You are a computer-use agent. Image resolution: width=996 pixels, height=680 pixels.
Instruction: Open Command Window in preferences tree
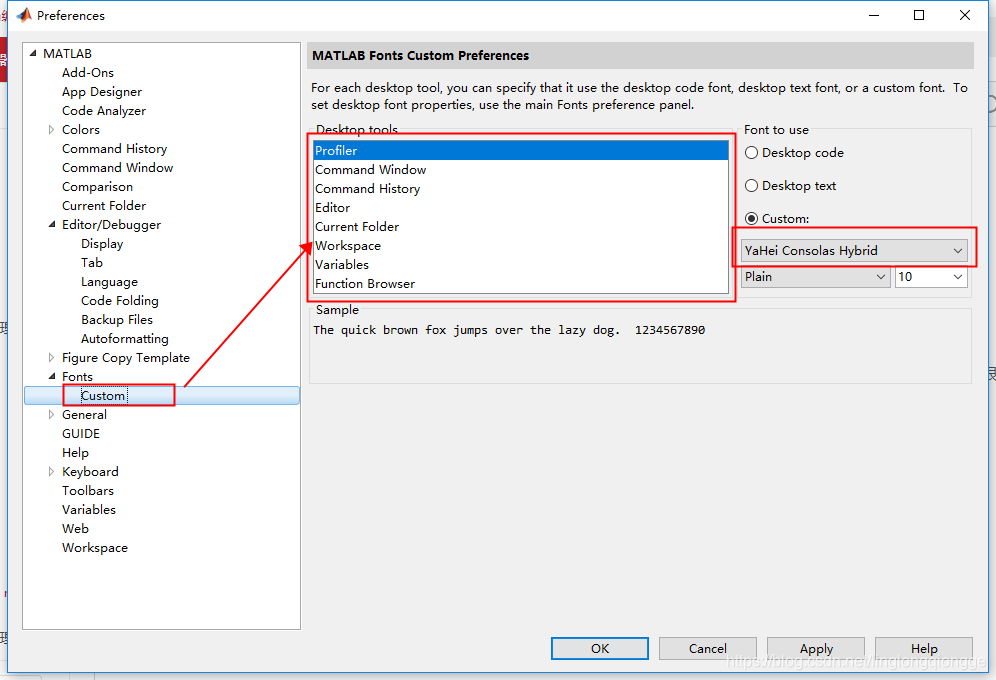pos(118,168)
